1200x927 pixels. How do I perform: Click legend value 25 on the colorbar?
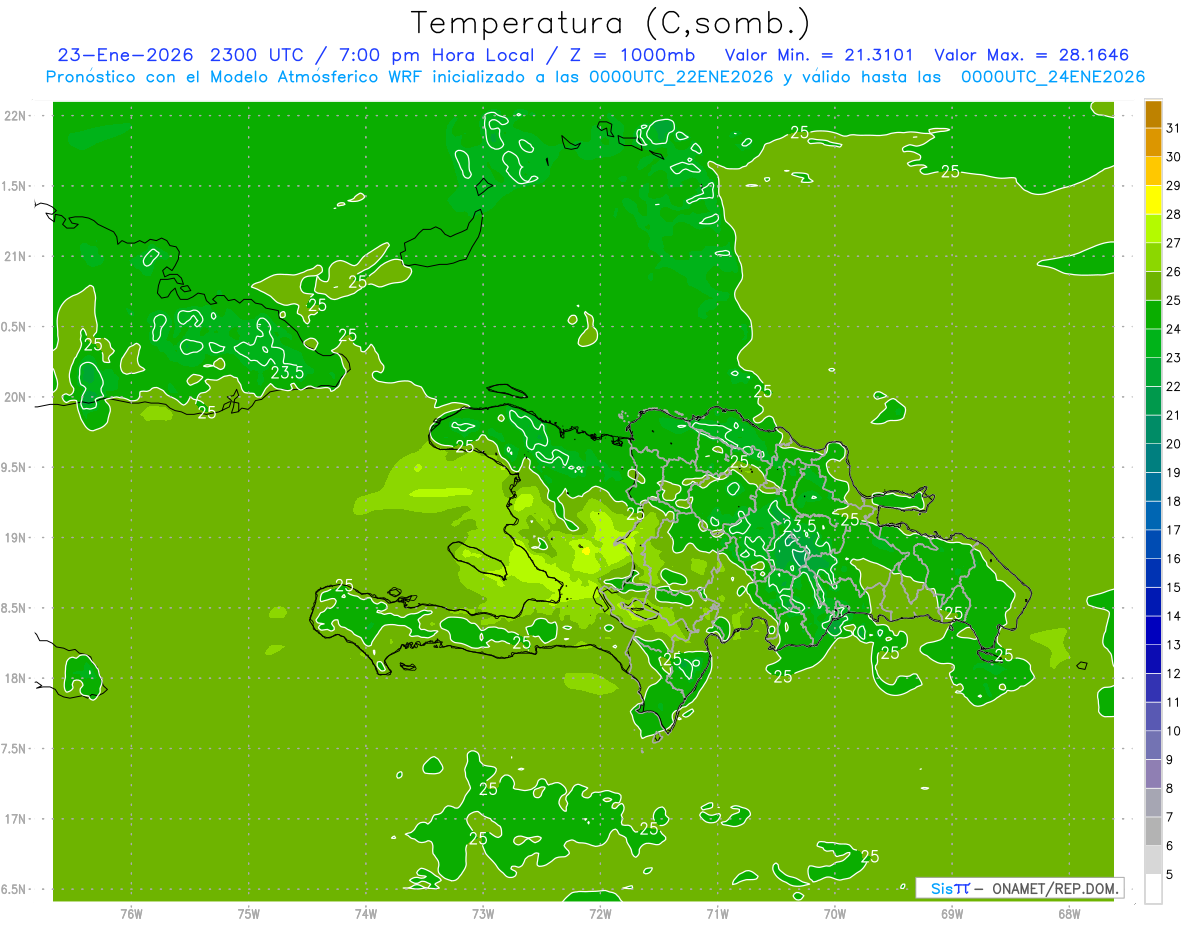(1174, 300)
